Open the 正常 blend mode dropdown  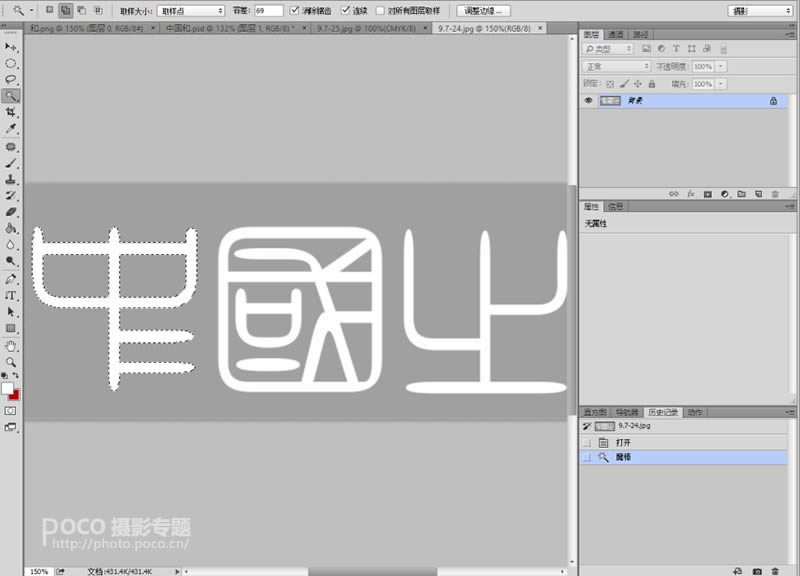(x=616, y=66)
